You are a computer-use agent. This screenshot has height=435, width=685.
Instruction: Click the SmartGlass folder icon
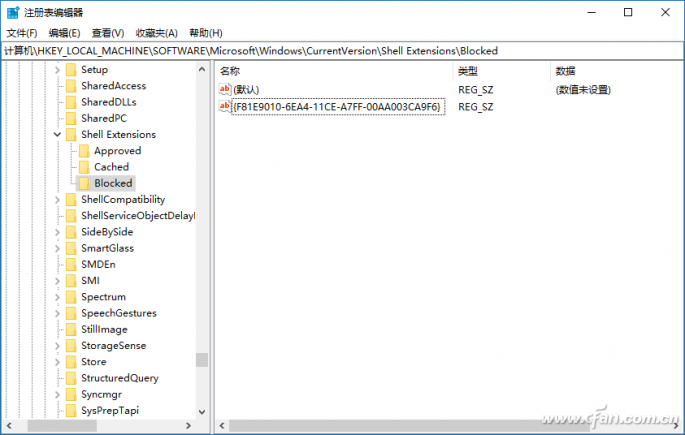(x=71, y=248)
